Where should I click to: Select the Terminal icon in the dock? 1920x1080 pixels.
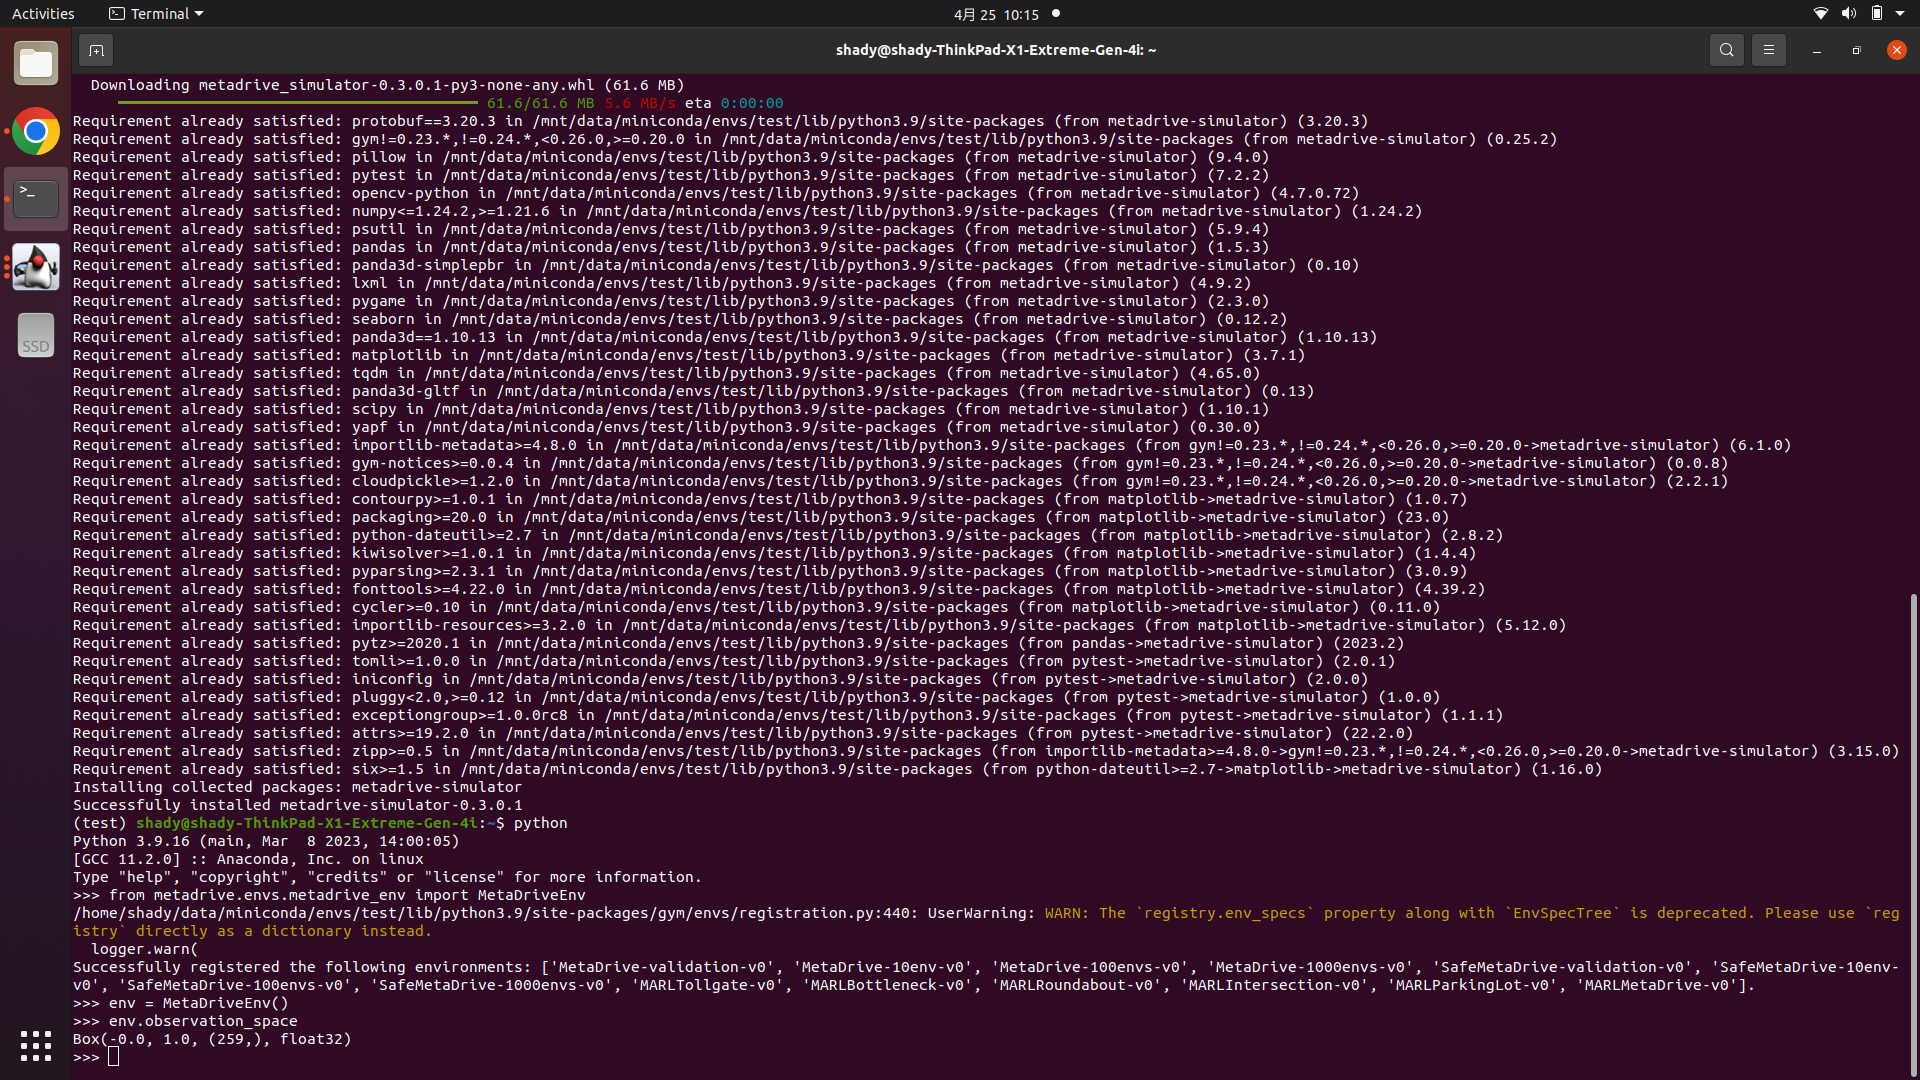(x=35, y=198)
